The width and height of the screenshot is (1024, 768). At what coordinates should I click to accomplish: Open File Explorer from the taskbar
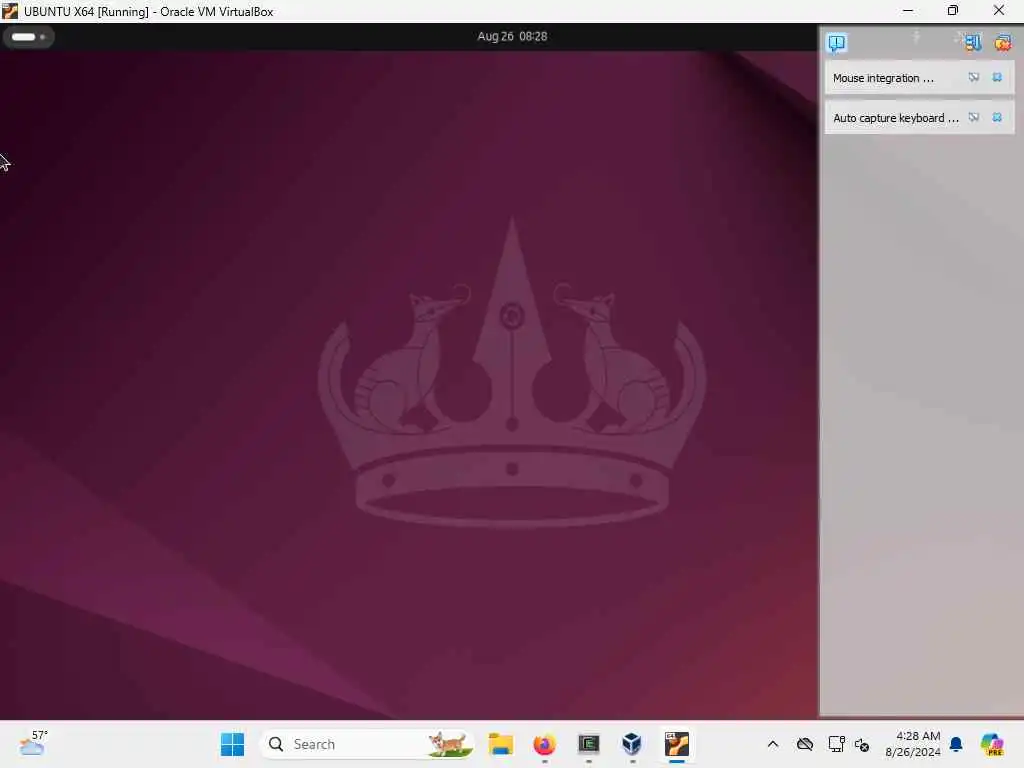pyautogui.click(x=501, y=744)
